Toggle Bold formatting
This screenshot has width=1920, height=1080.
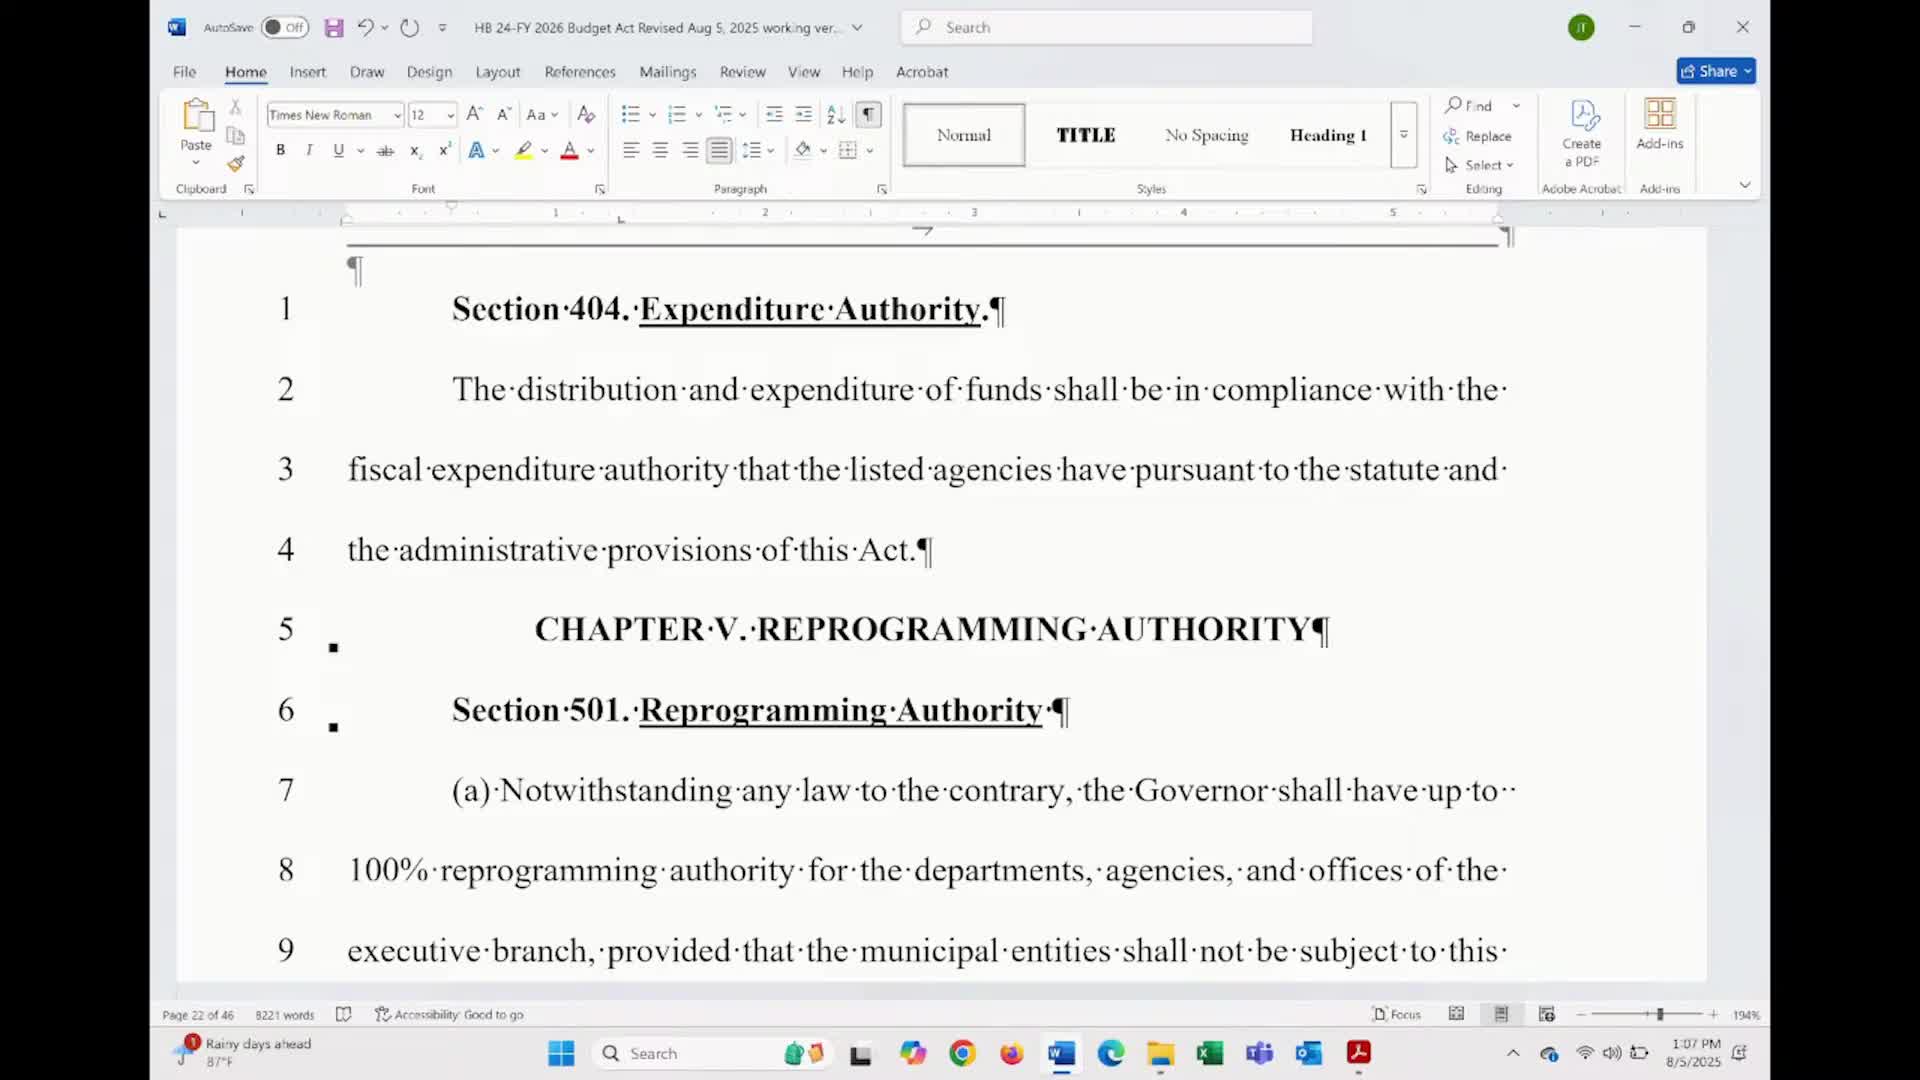pyautogui.click(x=281, y=150)
